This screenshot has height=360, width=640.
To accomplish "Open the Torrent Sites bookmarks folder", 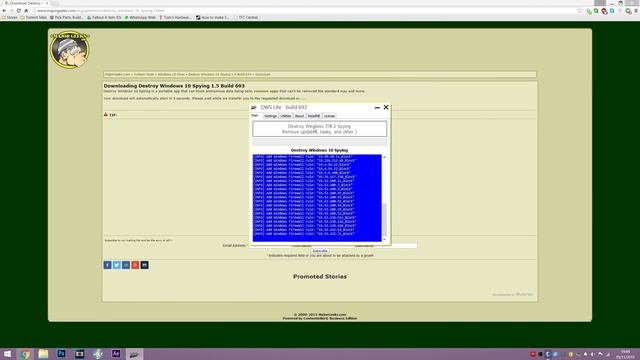I will (33, 18).
